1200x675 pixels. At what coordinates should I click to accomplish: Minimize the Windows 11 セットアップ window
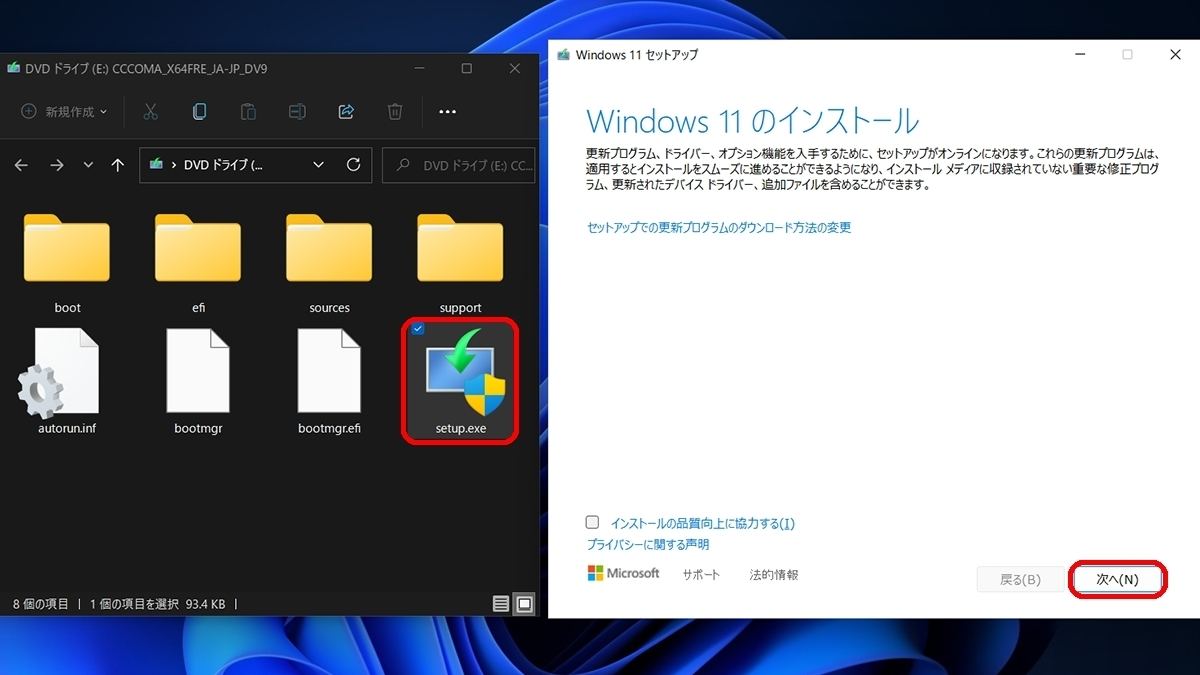pos(1079,55)
